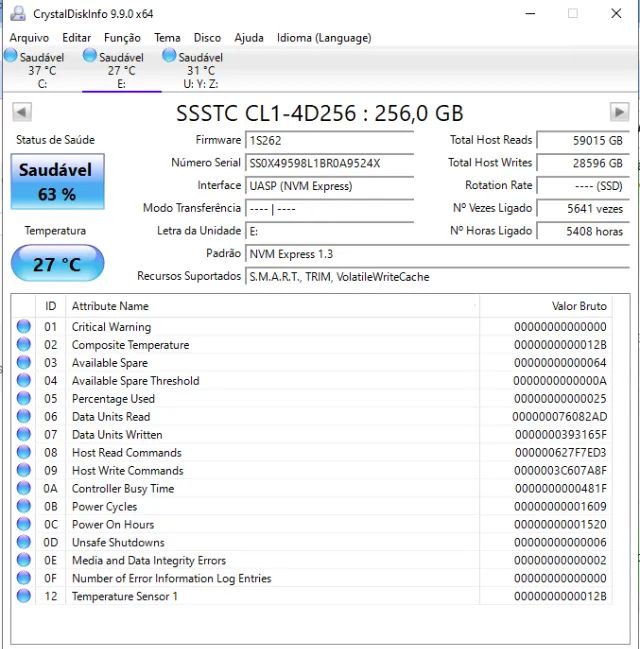Open the Função menu
Viewport: 640px width, 649px height.
(122, 38)
